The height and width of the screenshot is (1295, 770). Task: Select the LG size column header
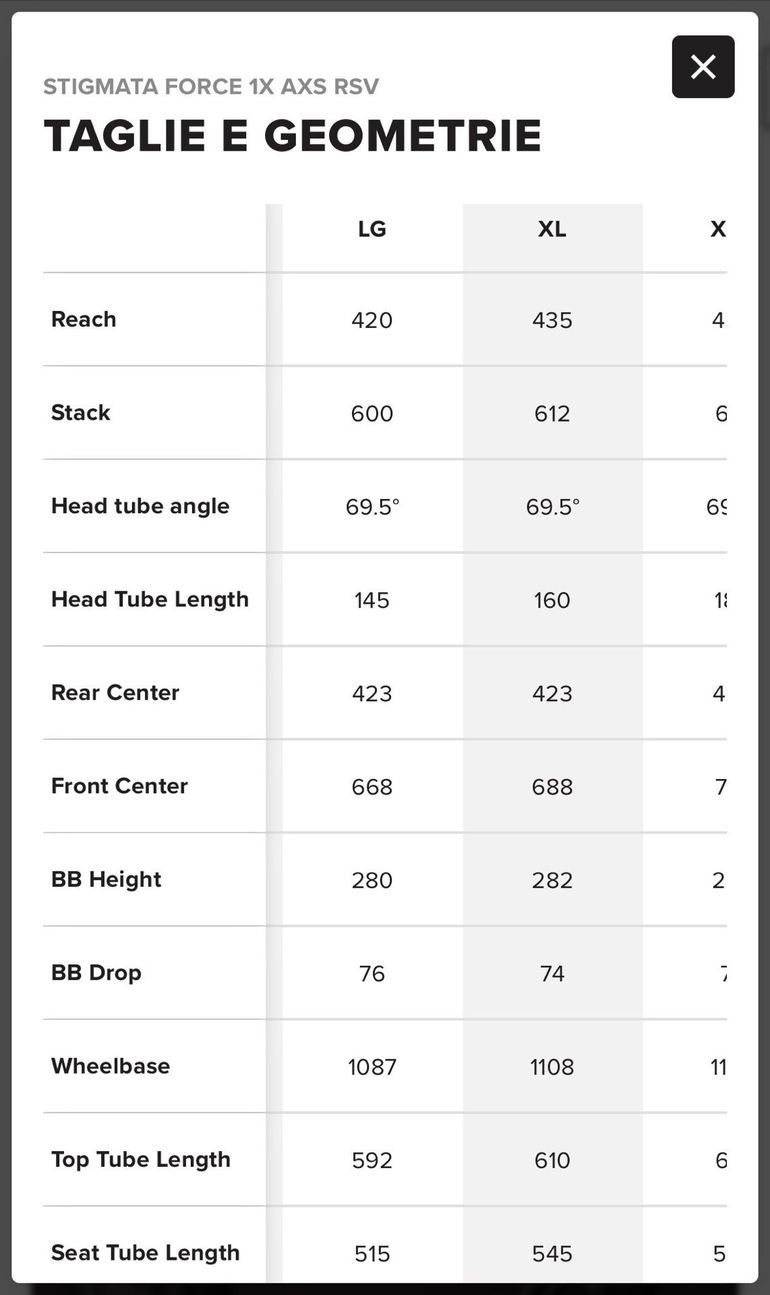coord(372,229)
